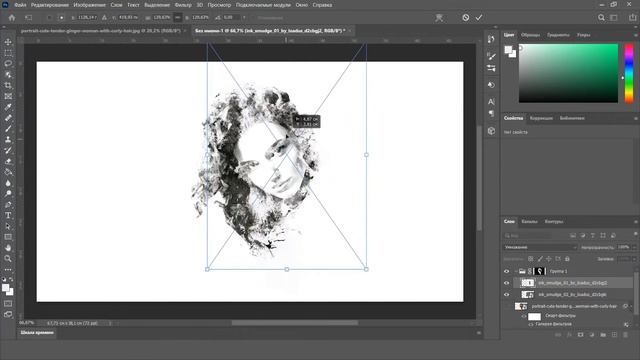Toggle the link between width and height scale
This screenshot has width=640, height=360.
178,18
